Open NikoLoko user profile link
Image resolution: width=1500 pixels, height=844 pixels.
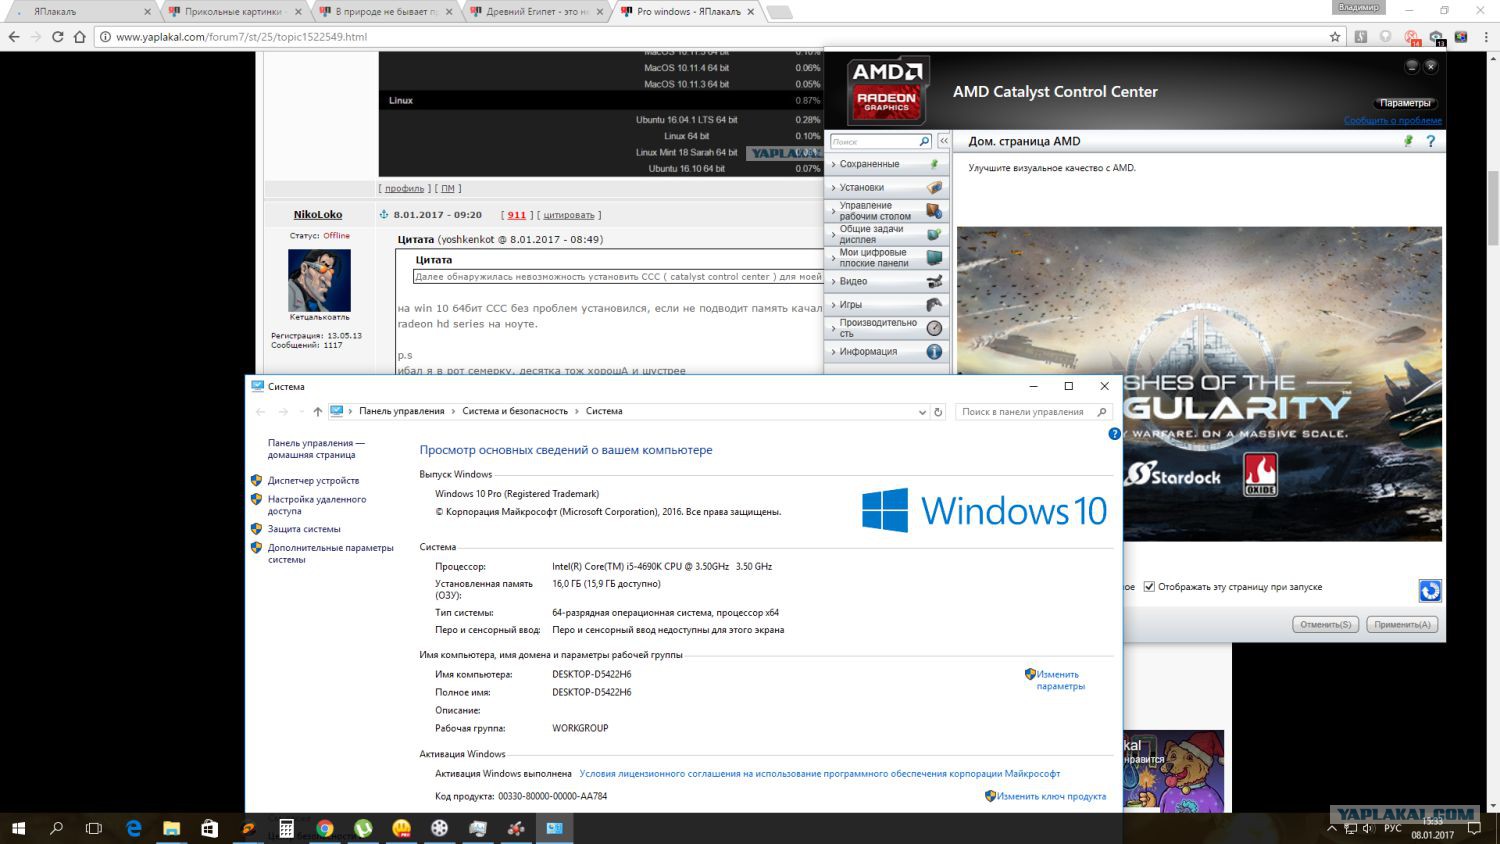(318, 215)
